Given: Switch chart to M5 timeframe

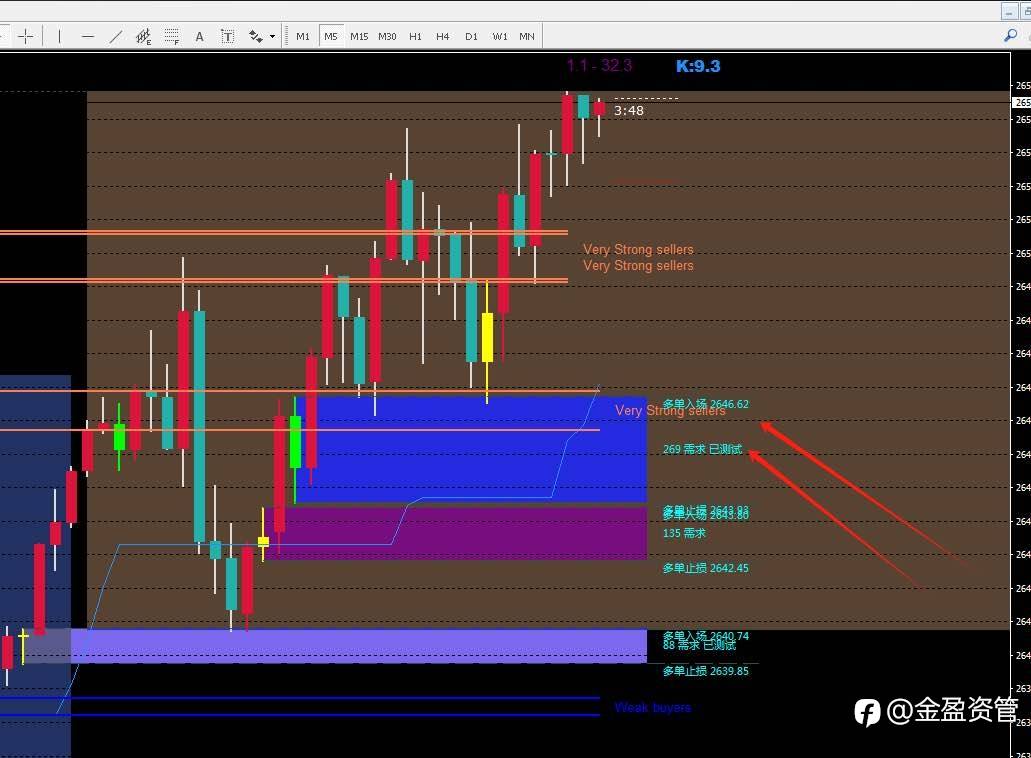Looking at the screenshot, I should [x=331, y=36].
